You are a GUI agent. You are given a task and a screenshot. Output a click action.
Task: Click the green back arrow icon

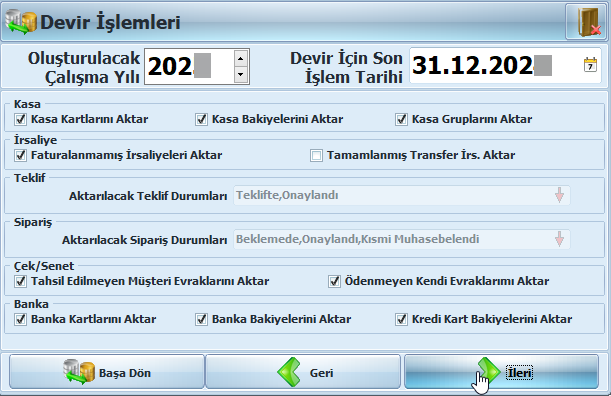(289, 372)
